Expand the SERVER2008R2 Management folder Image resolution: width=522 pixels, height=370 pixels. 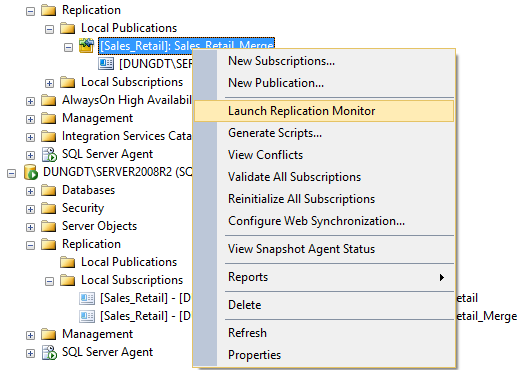point(30,335)
